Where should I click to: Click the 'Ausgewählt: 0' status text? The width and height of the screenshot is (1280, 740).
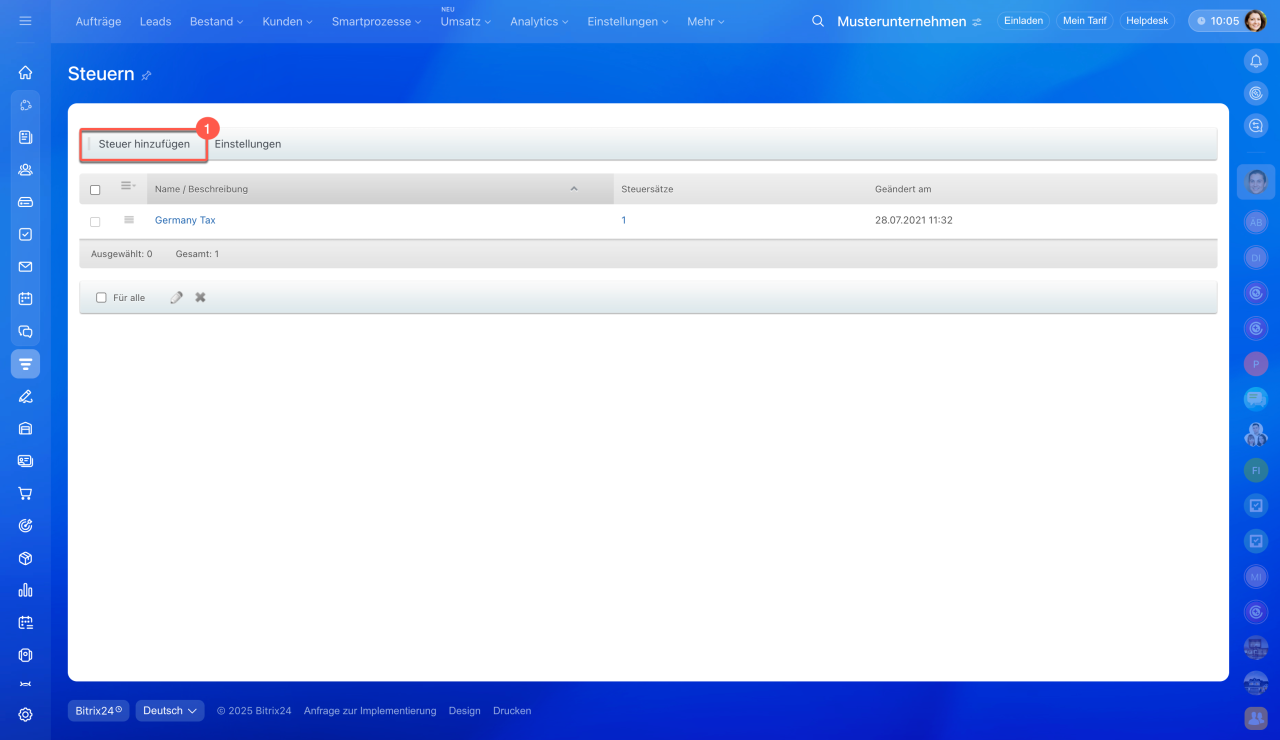[122, 254]
